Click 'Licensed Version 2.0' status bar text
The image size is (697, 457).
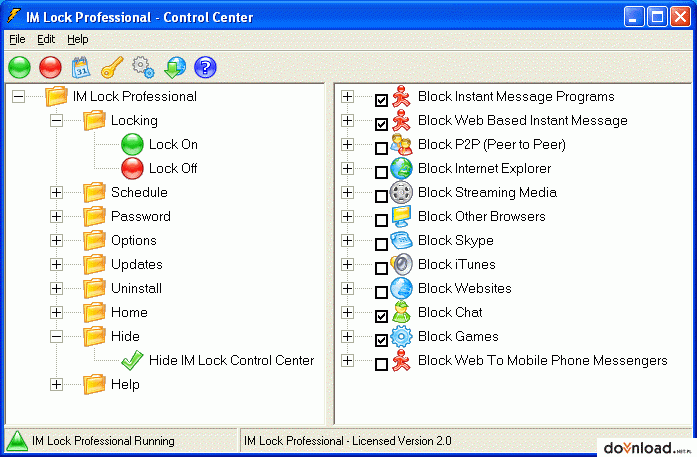[402, 441]
